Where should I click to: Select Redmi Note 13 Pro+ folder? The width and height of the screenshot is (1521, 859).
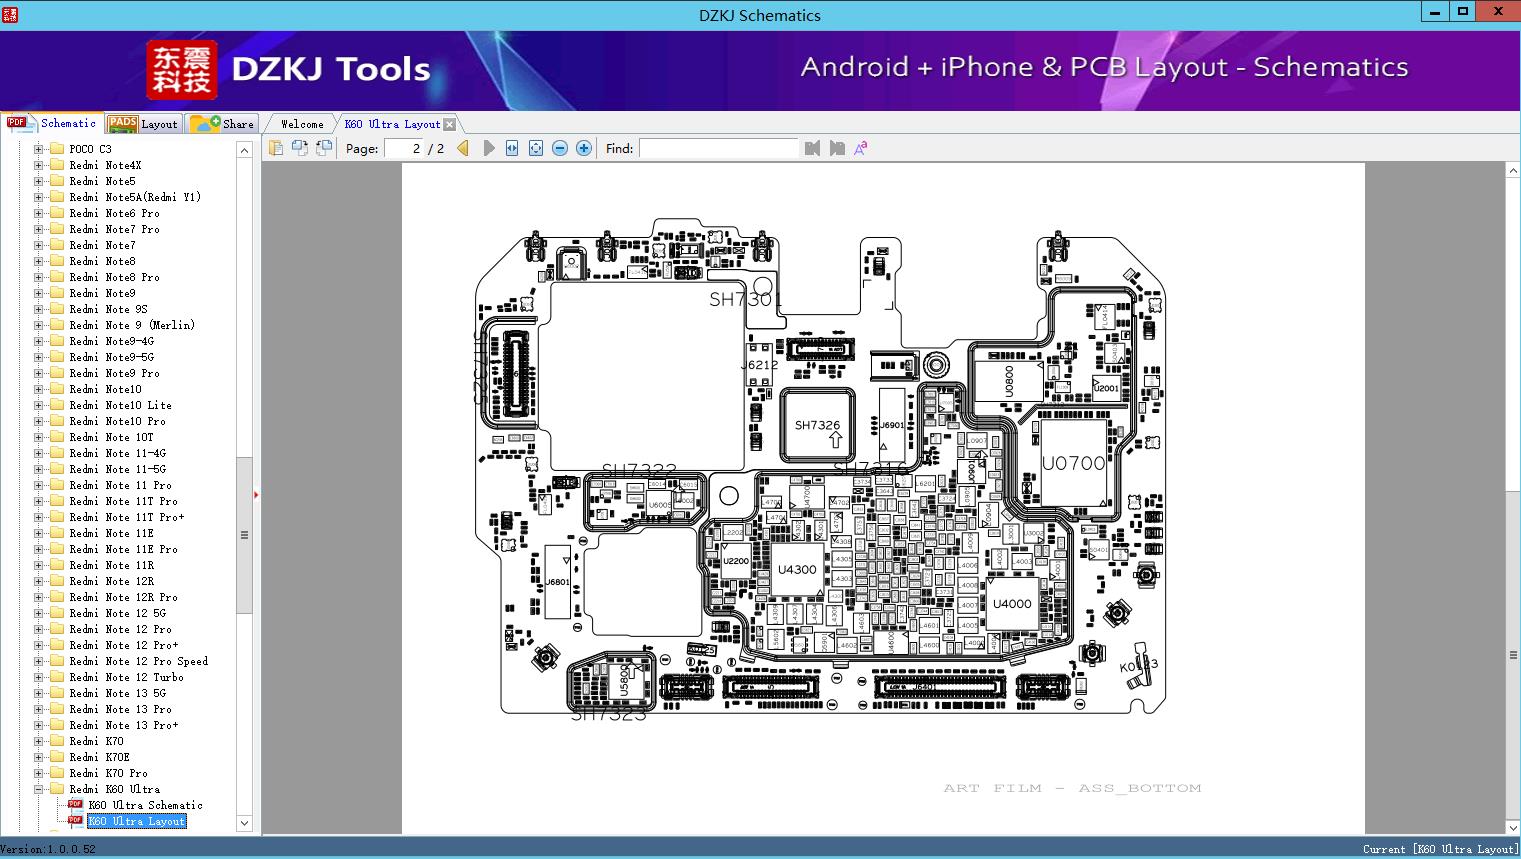[124, 725]
